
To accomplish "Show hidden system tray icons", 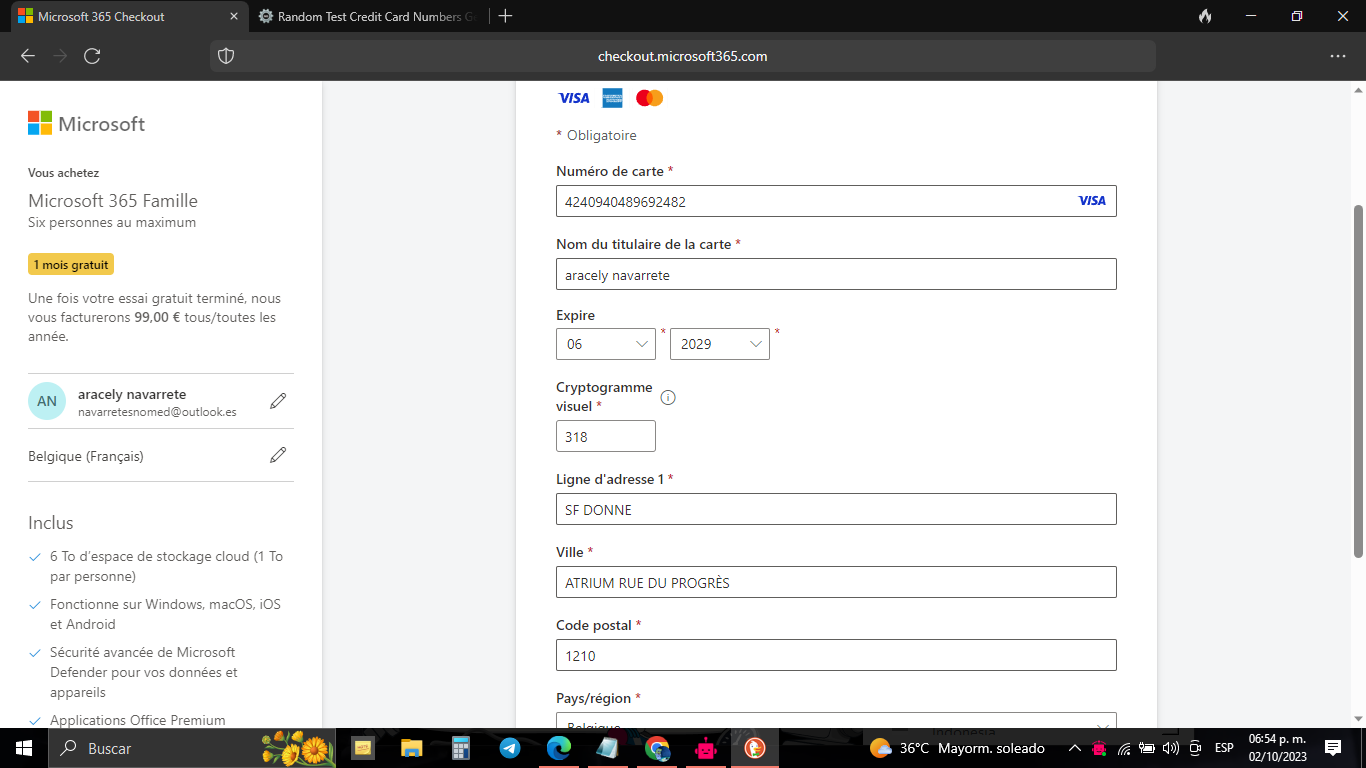I will [x=1075, y=748].
